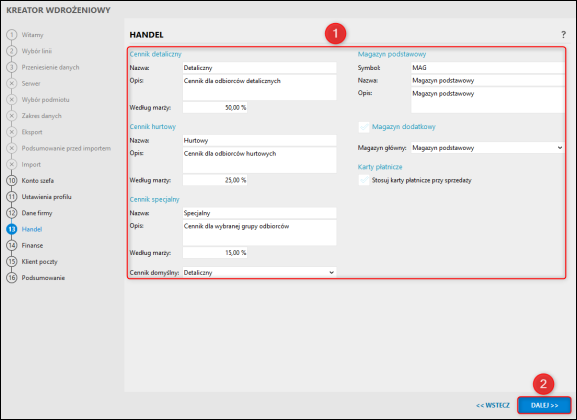The width and height of the screenshot is (577, 420).
Task: Select step 14 Finanse circle icon
Action: (12, 245)
